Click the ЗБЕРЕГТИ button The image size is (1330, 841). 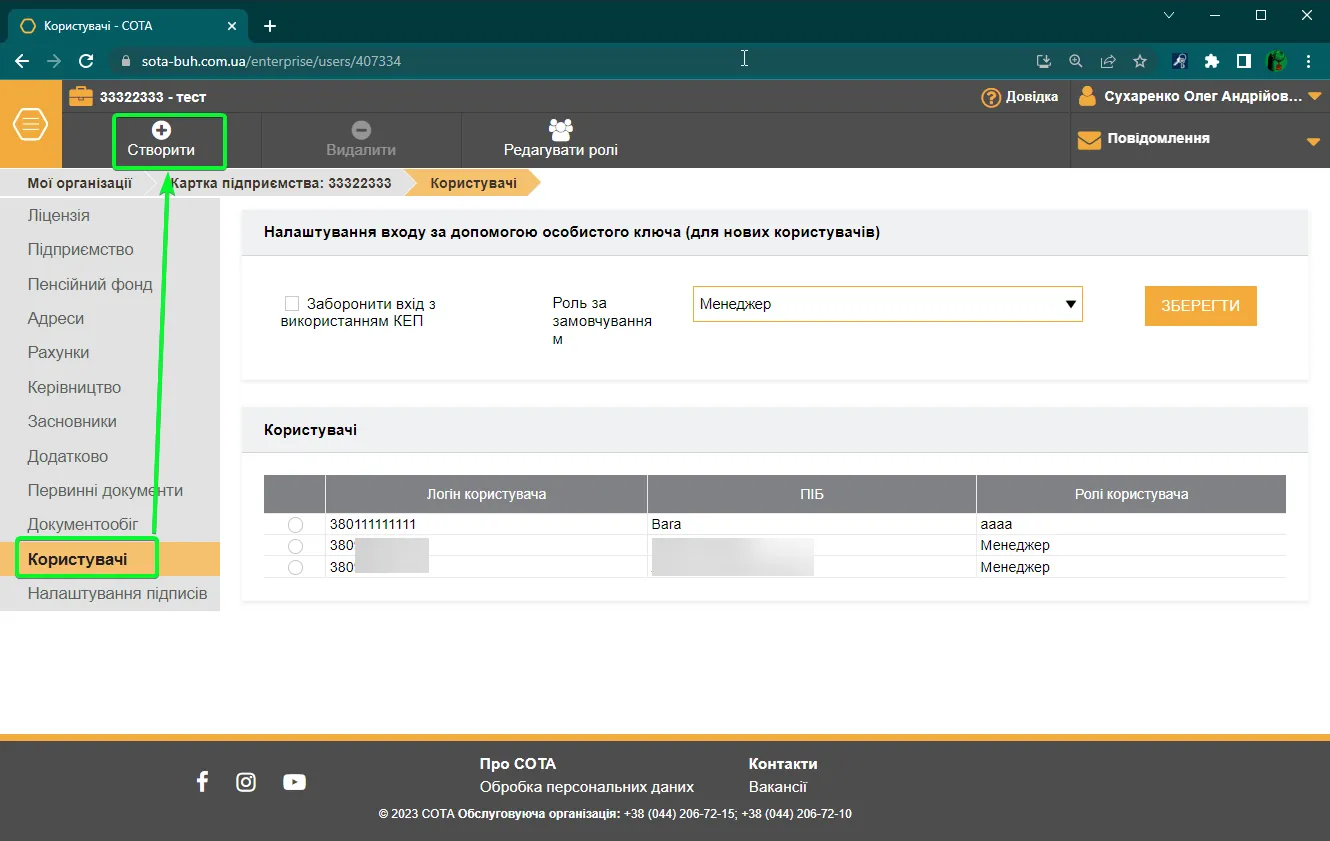1201,306
